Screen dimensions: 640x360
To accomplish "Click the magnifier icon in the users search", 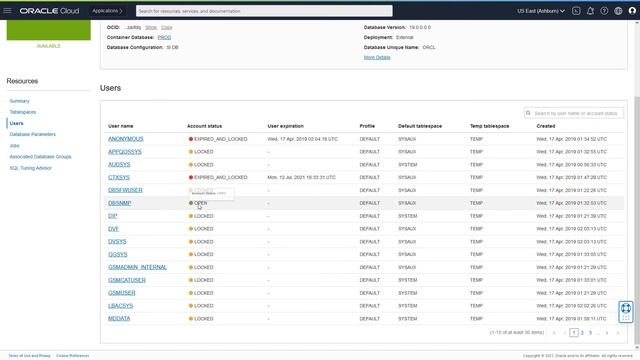I will [528, 113].
